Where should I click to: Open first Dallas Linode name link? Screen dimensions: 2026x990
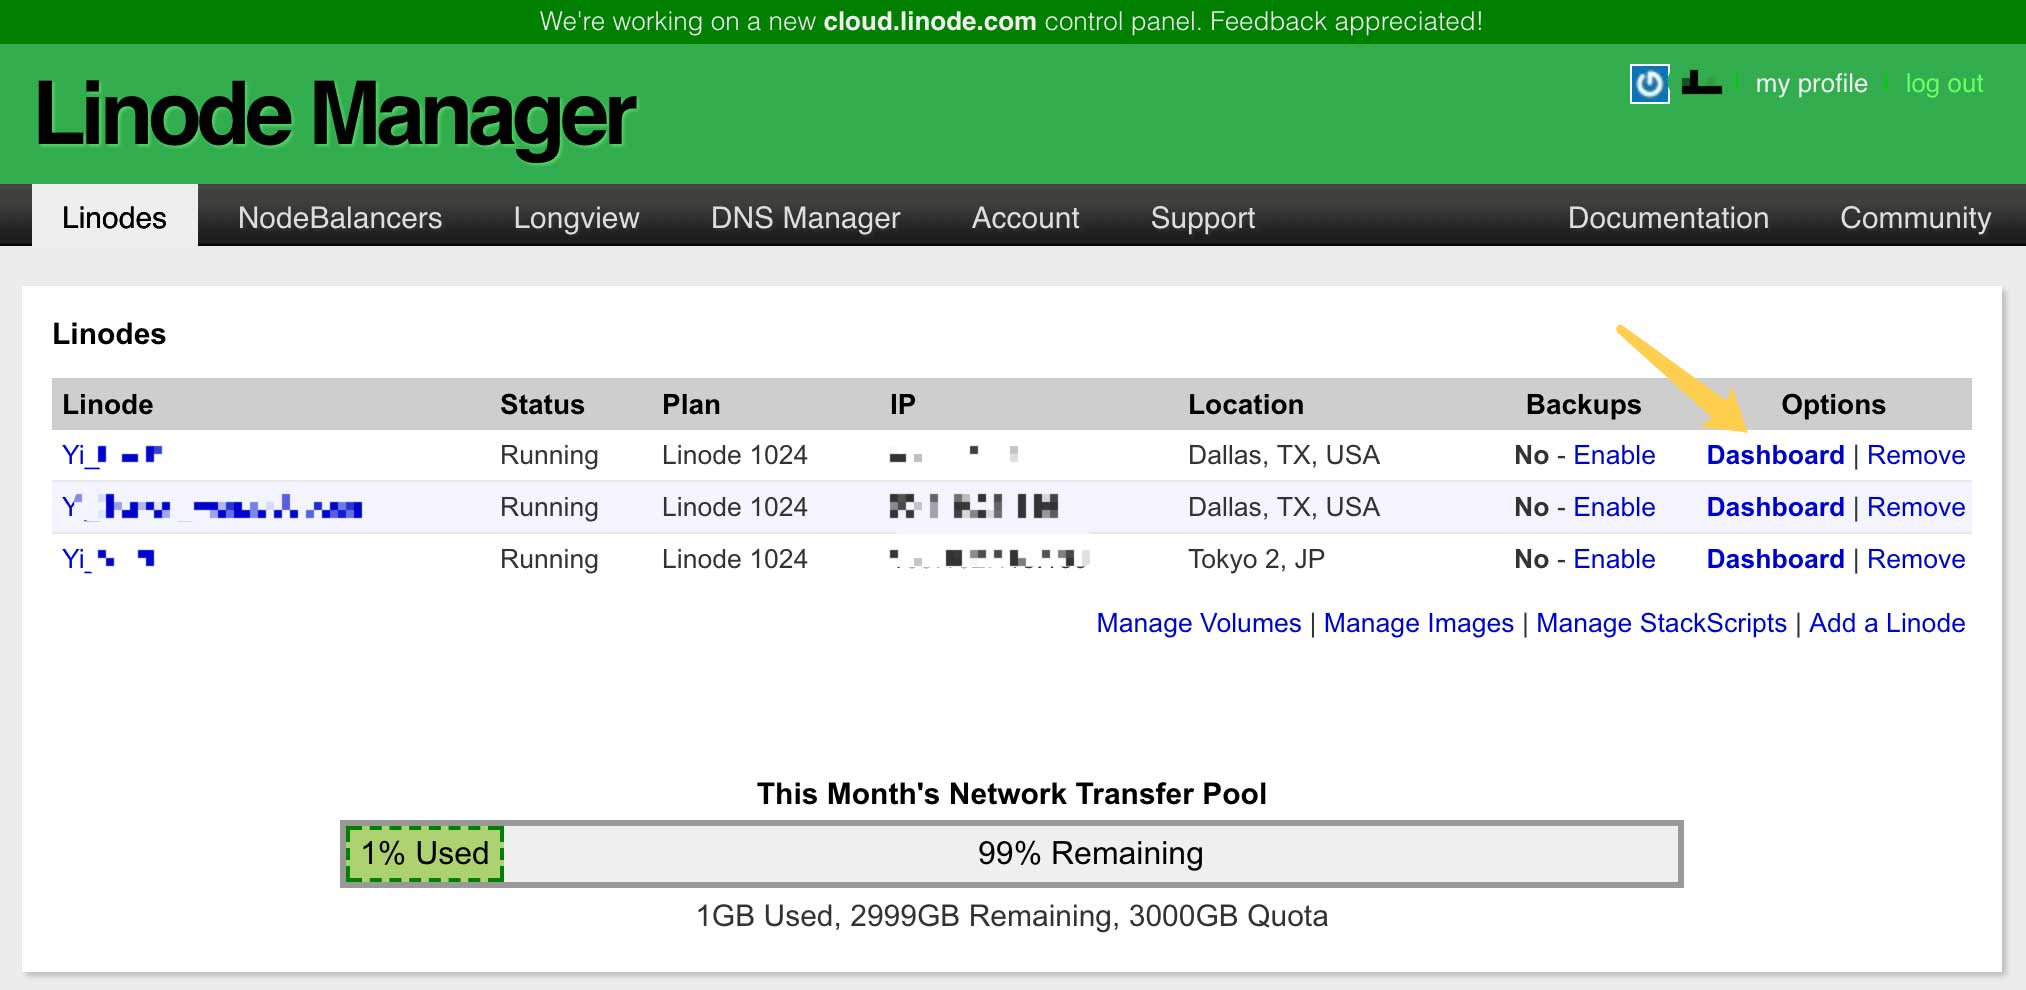tap(112, 455)
